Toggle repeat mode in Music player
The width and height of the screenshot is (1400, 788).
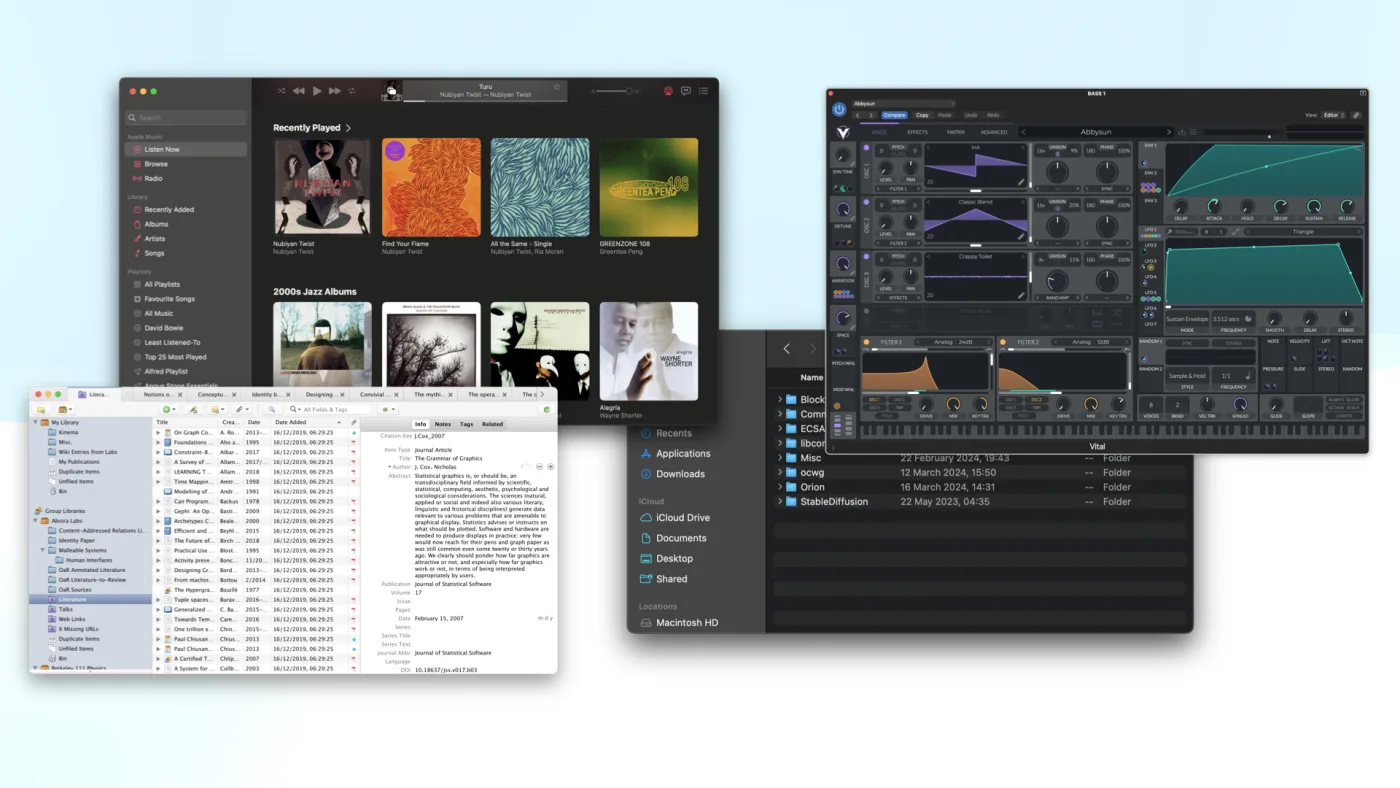click(x=352, y=91)
